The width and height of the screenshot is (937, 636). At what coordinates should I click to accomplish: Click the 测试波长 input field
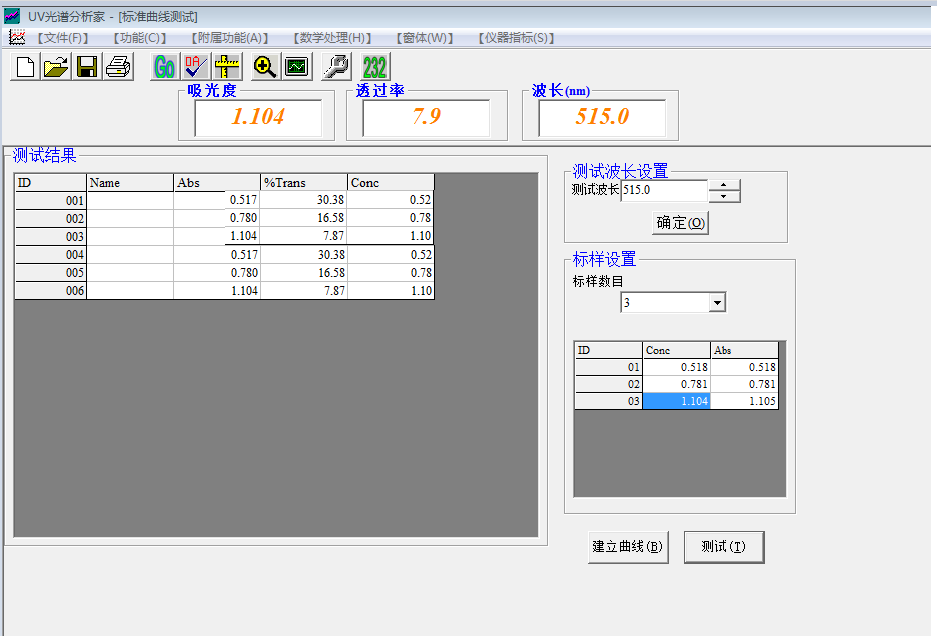[664, 190]
